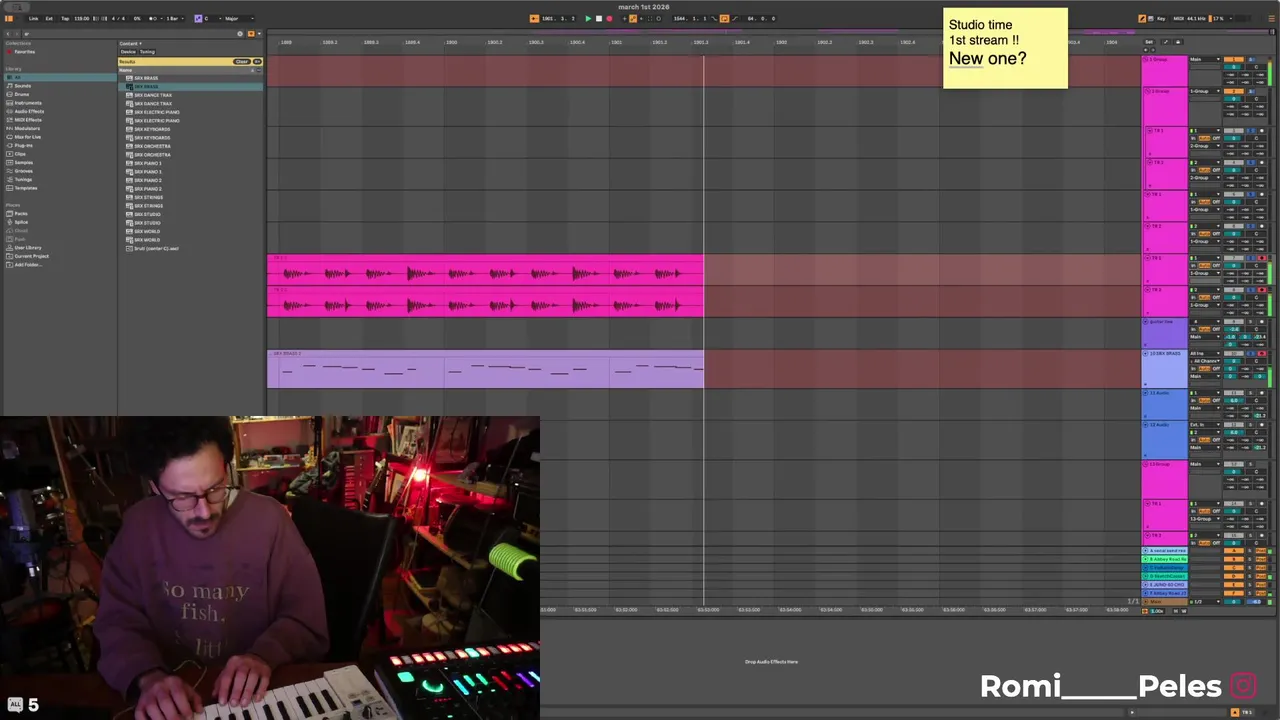Open the Ext. In input dropdown
The image size is (1280, 720).
(x=1205, y=425)
